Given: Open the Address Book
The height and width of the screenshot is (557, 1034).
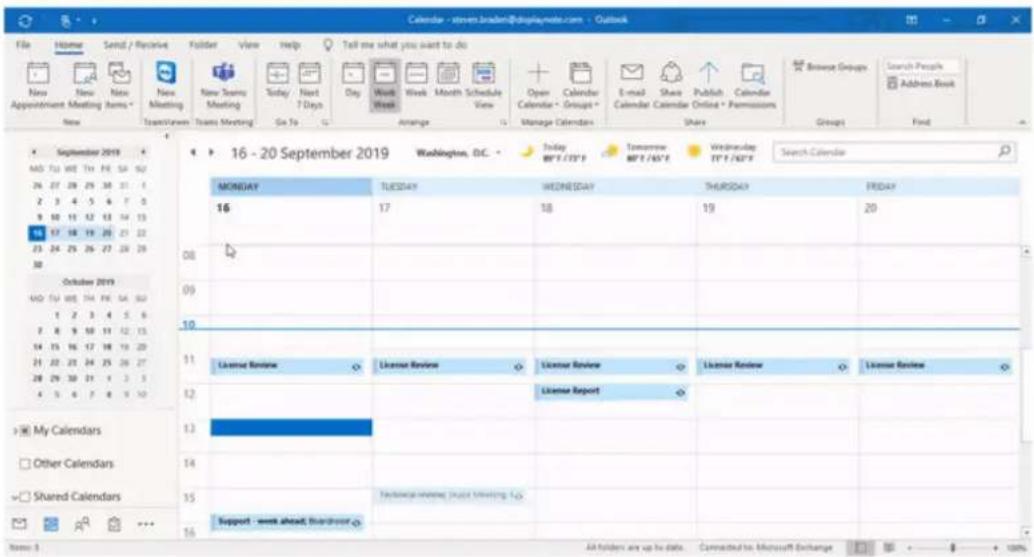Looking at the screenshot, I should 921,84.
